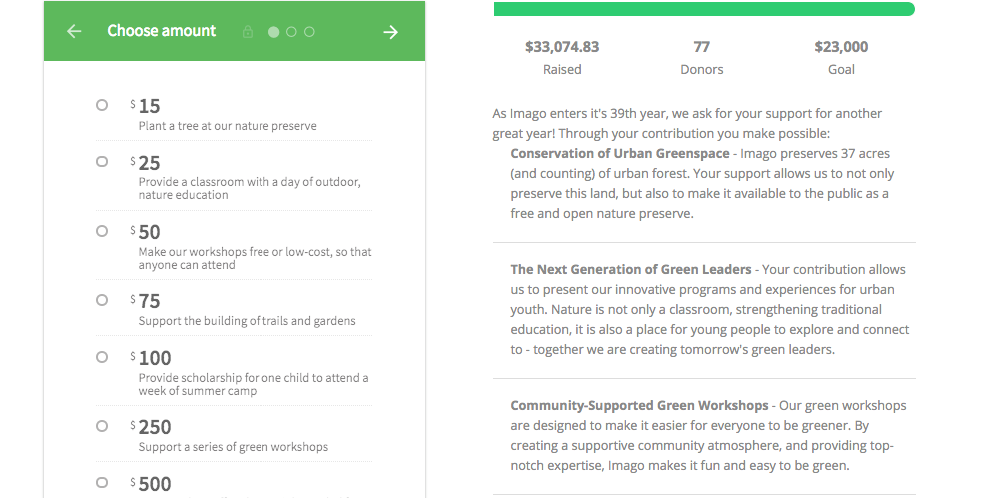Click the forward arrow next to step dots

tap(390, 32)
